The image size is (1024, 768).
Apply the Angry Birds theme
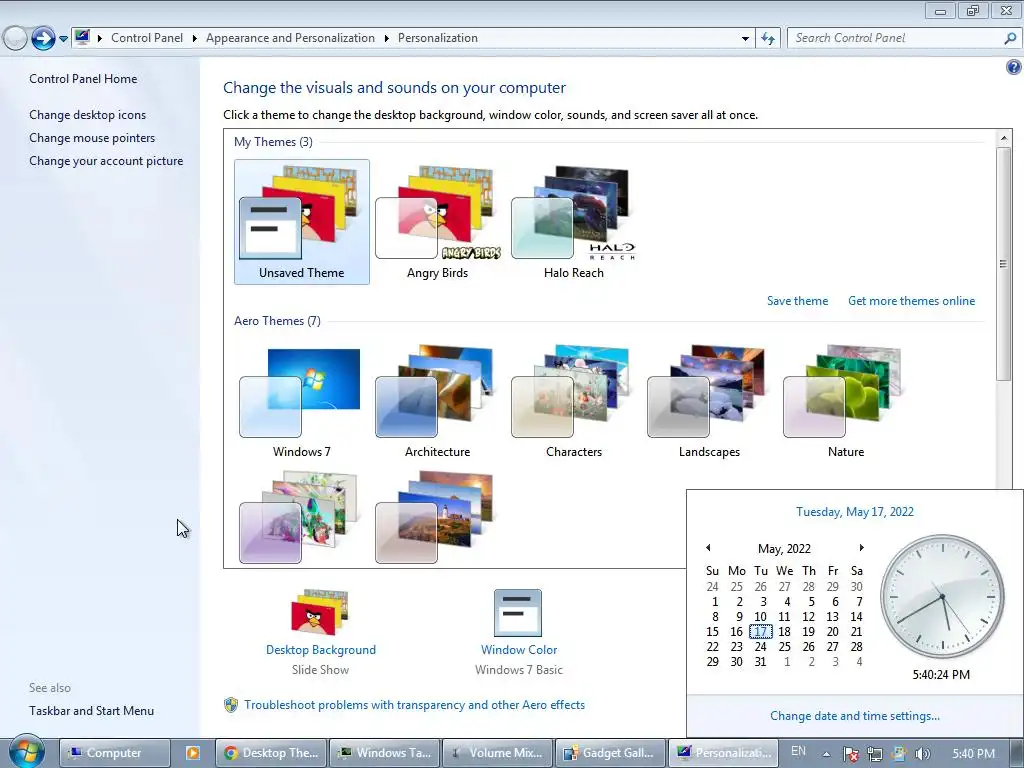pyautogui.click(x=438, y=222)
